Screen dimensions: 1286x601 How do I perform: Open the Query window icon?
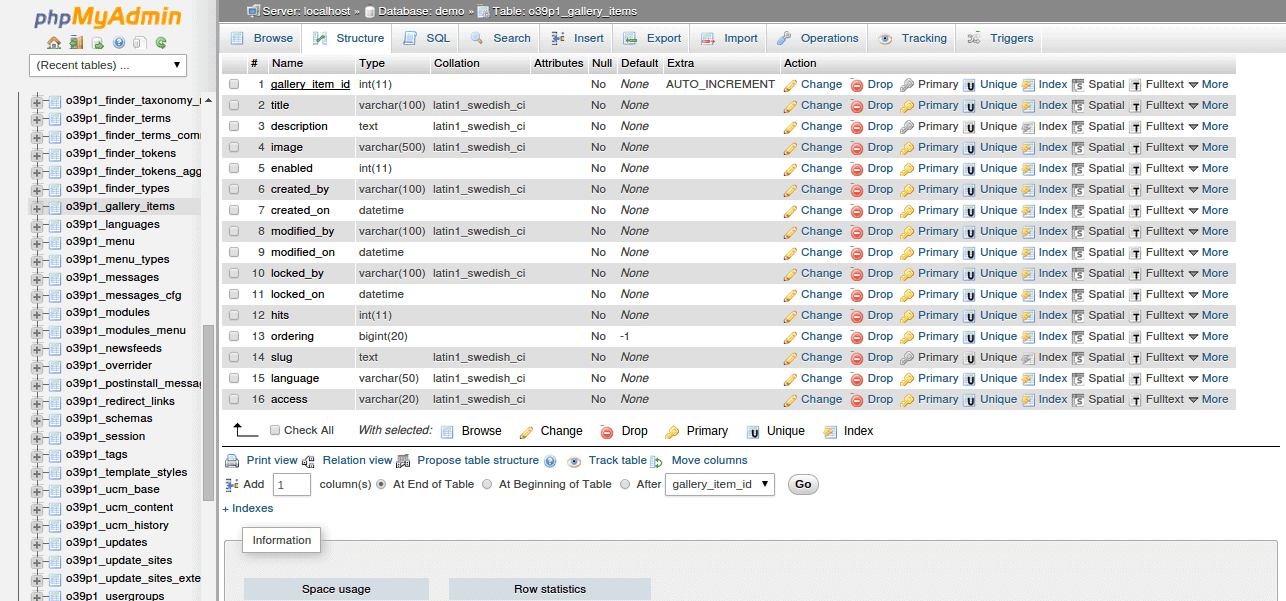click(98, 43)
